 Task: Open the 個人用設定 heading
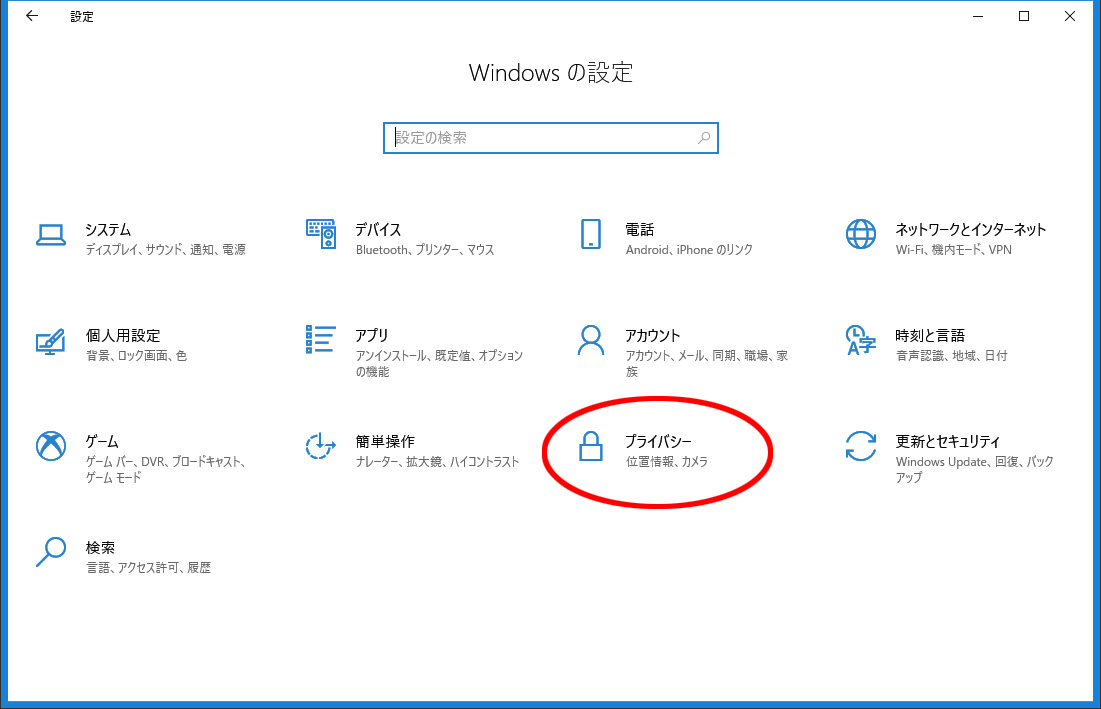(x=123, y=336)
